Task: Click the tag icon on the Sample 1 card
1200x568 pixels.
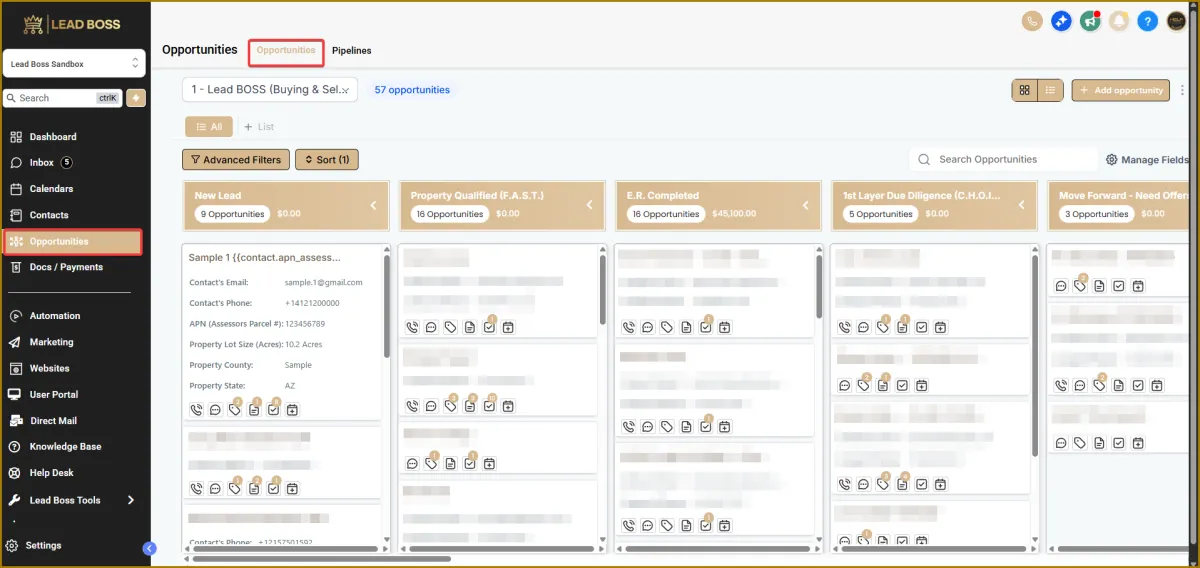Action: 235,410
